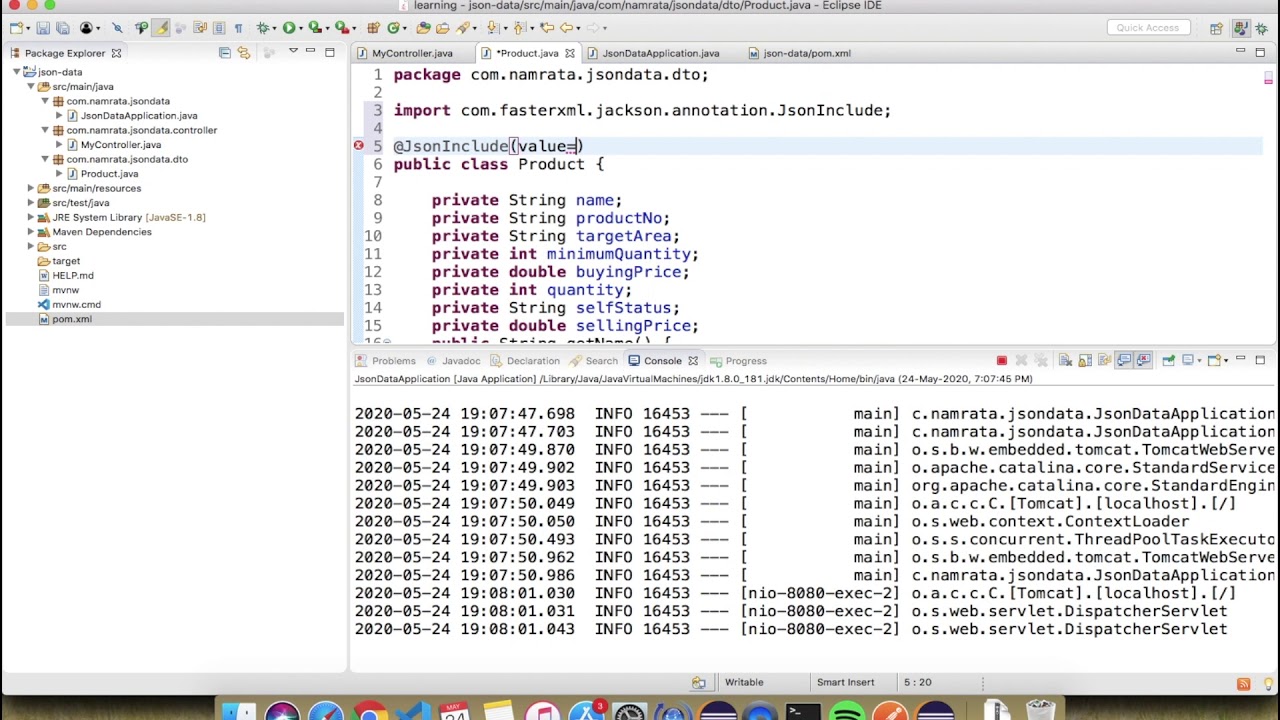
Task: Go back to last edit location
Action: point(547,28)
